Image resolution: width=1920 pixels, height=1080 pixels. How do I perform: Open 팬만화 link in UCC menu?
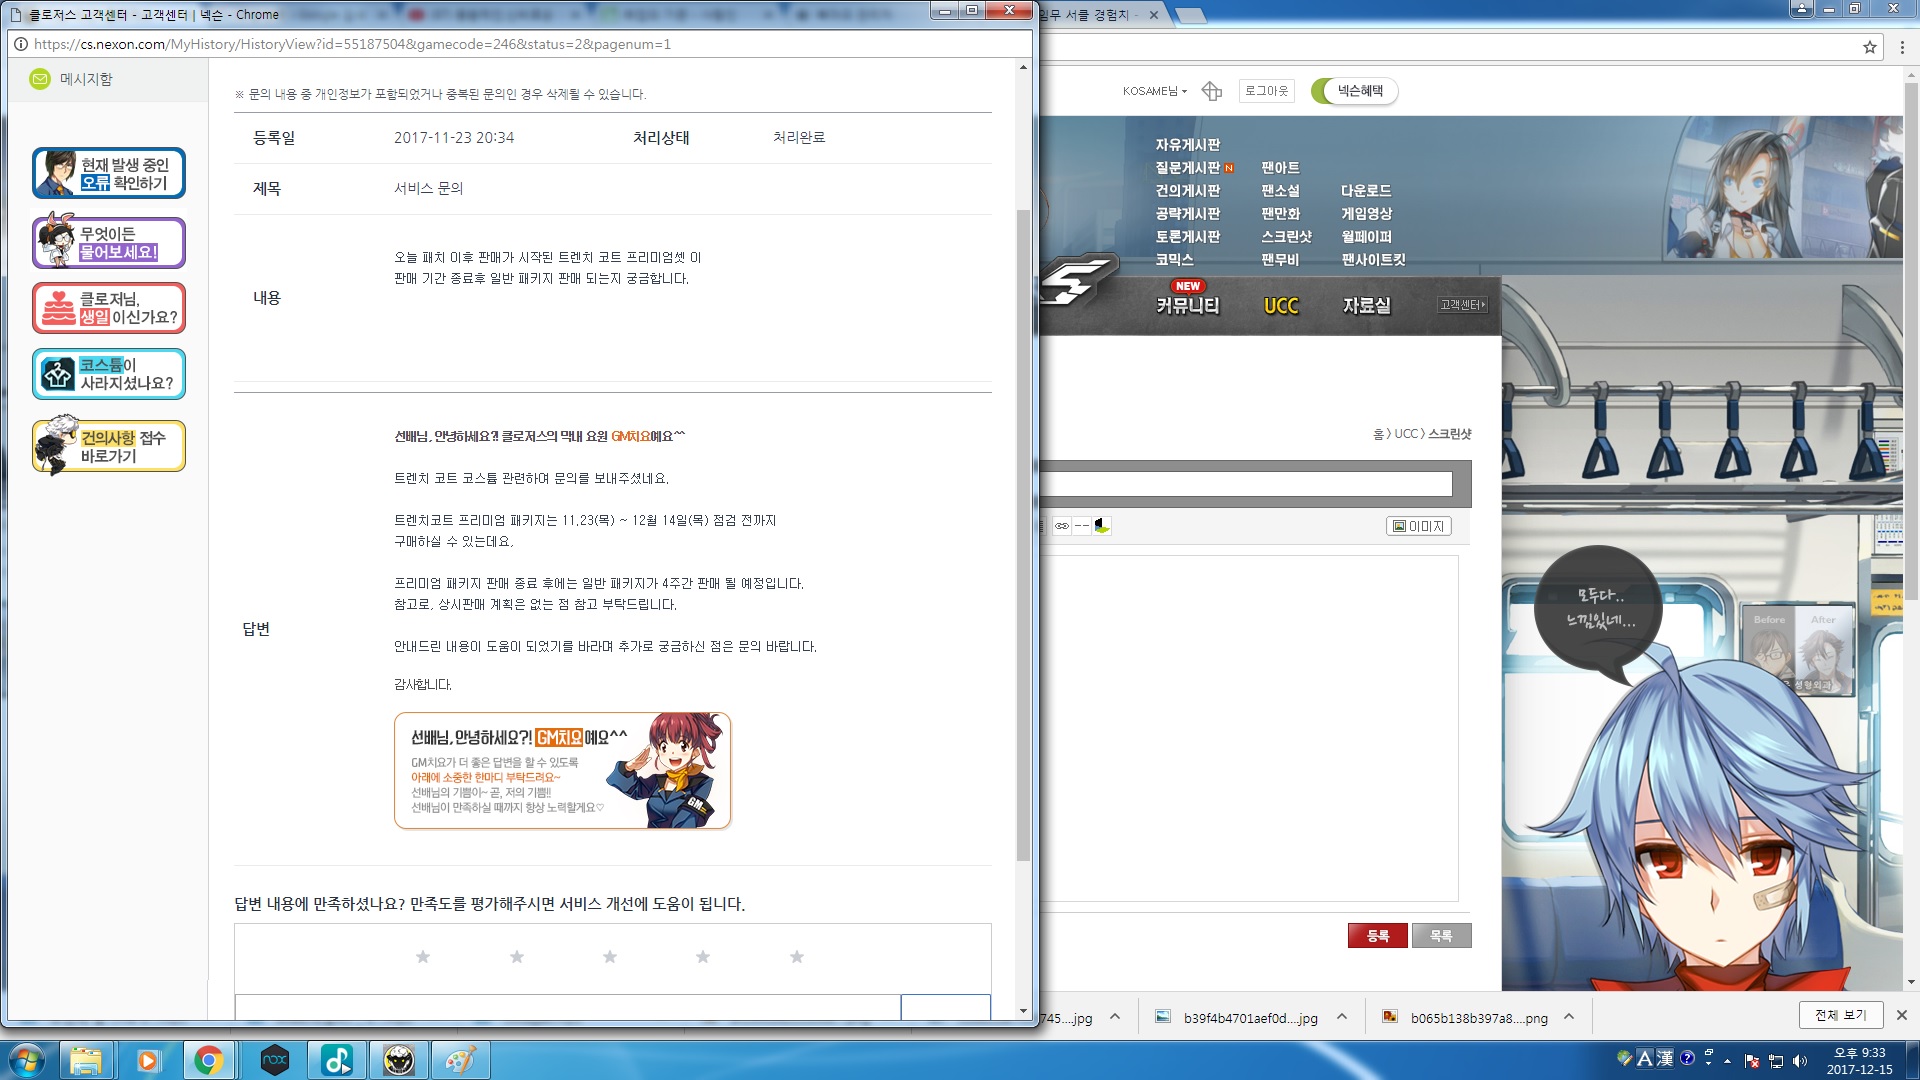pos(1280,214)
